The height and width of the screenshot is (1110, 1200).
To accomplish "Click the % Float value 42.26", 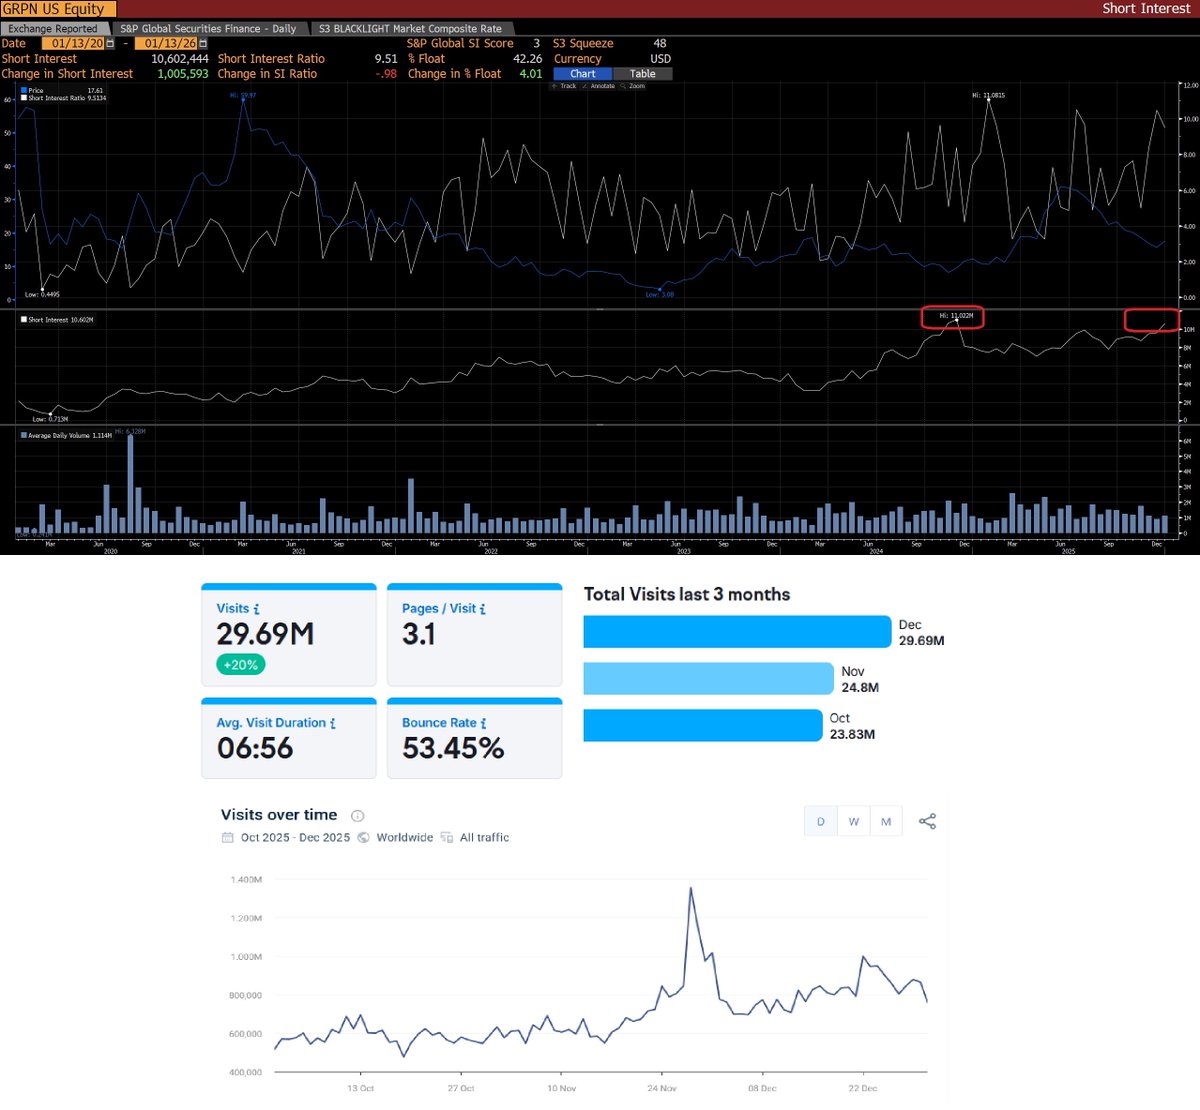I will 527,59.
